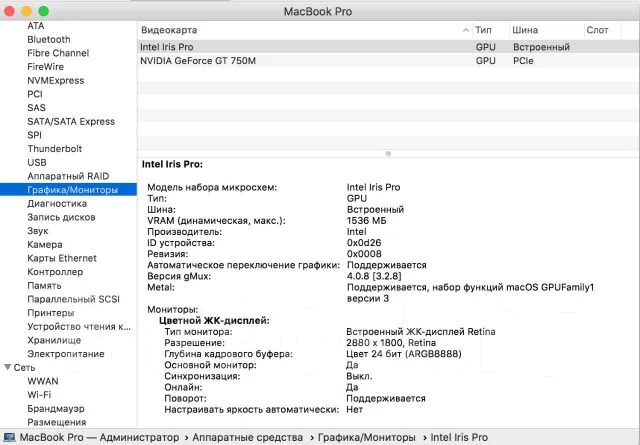Click the Цветной ЖК-дисплей heading

[214, 321]
